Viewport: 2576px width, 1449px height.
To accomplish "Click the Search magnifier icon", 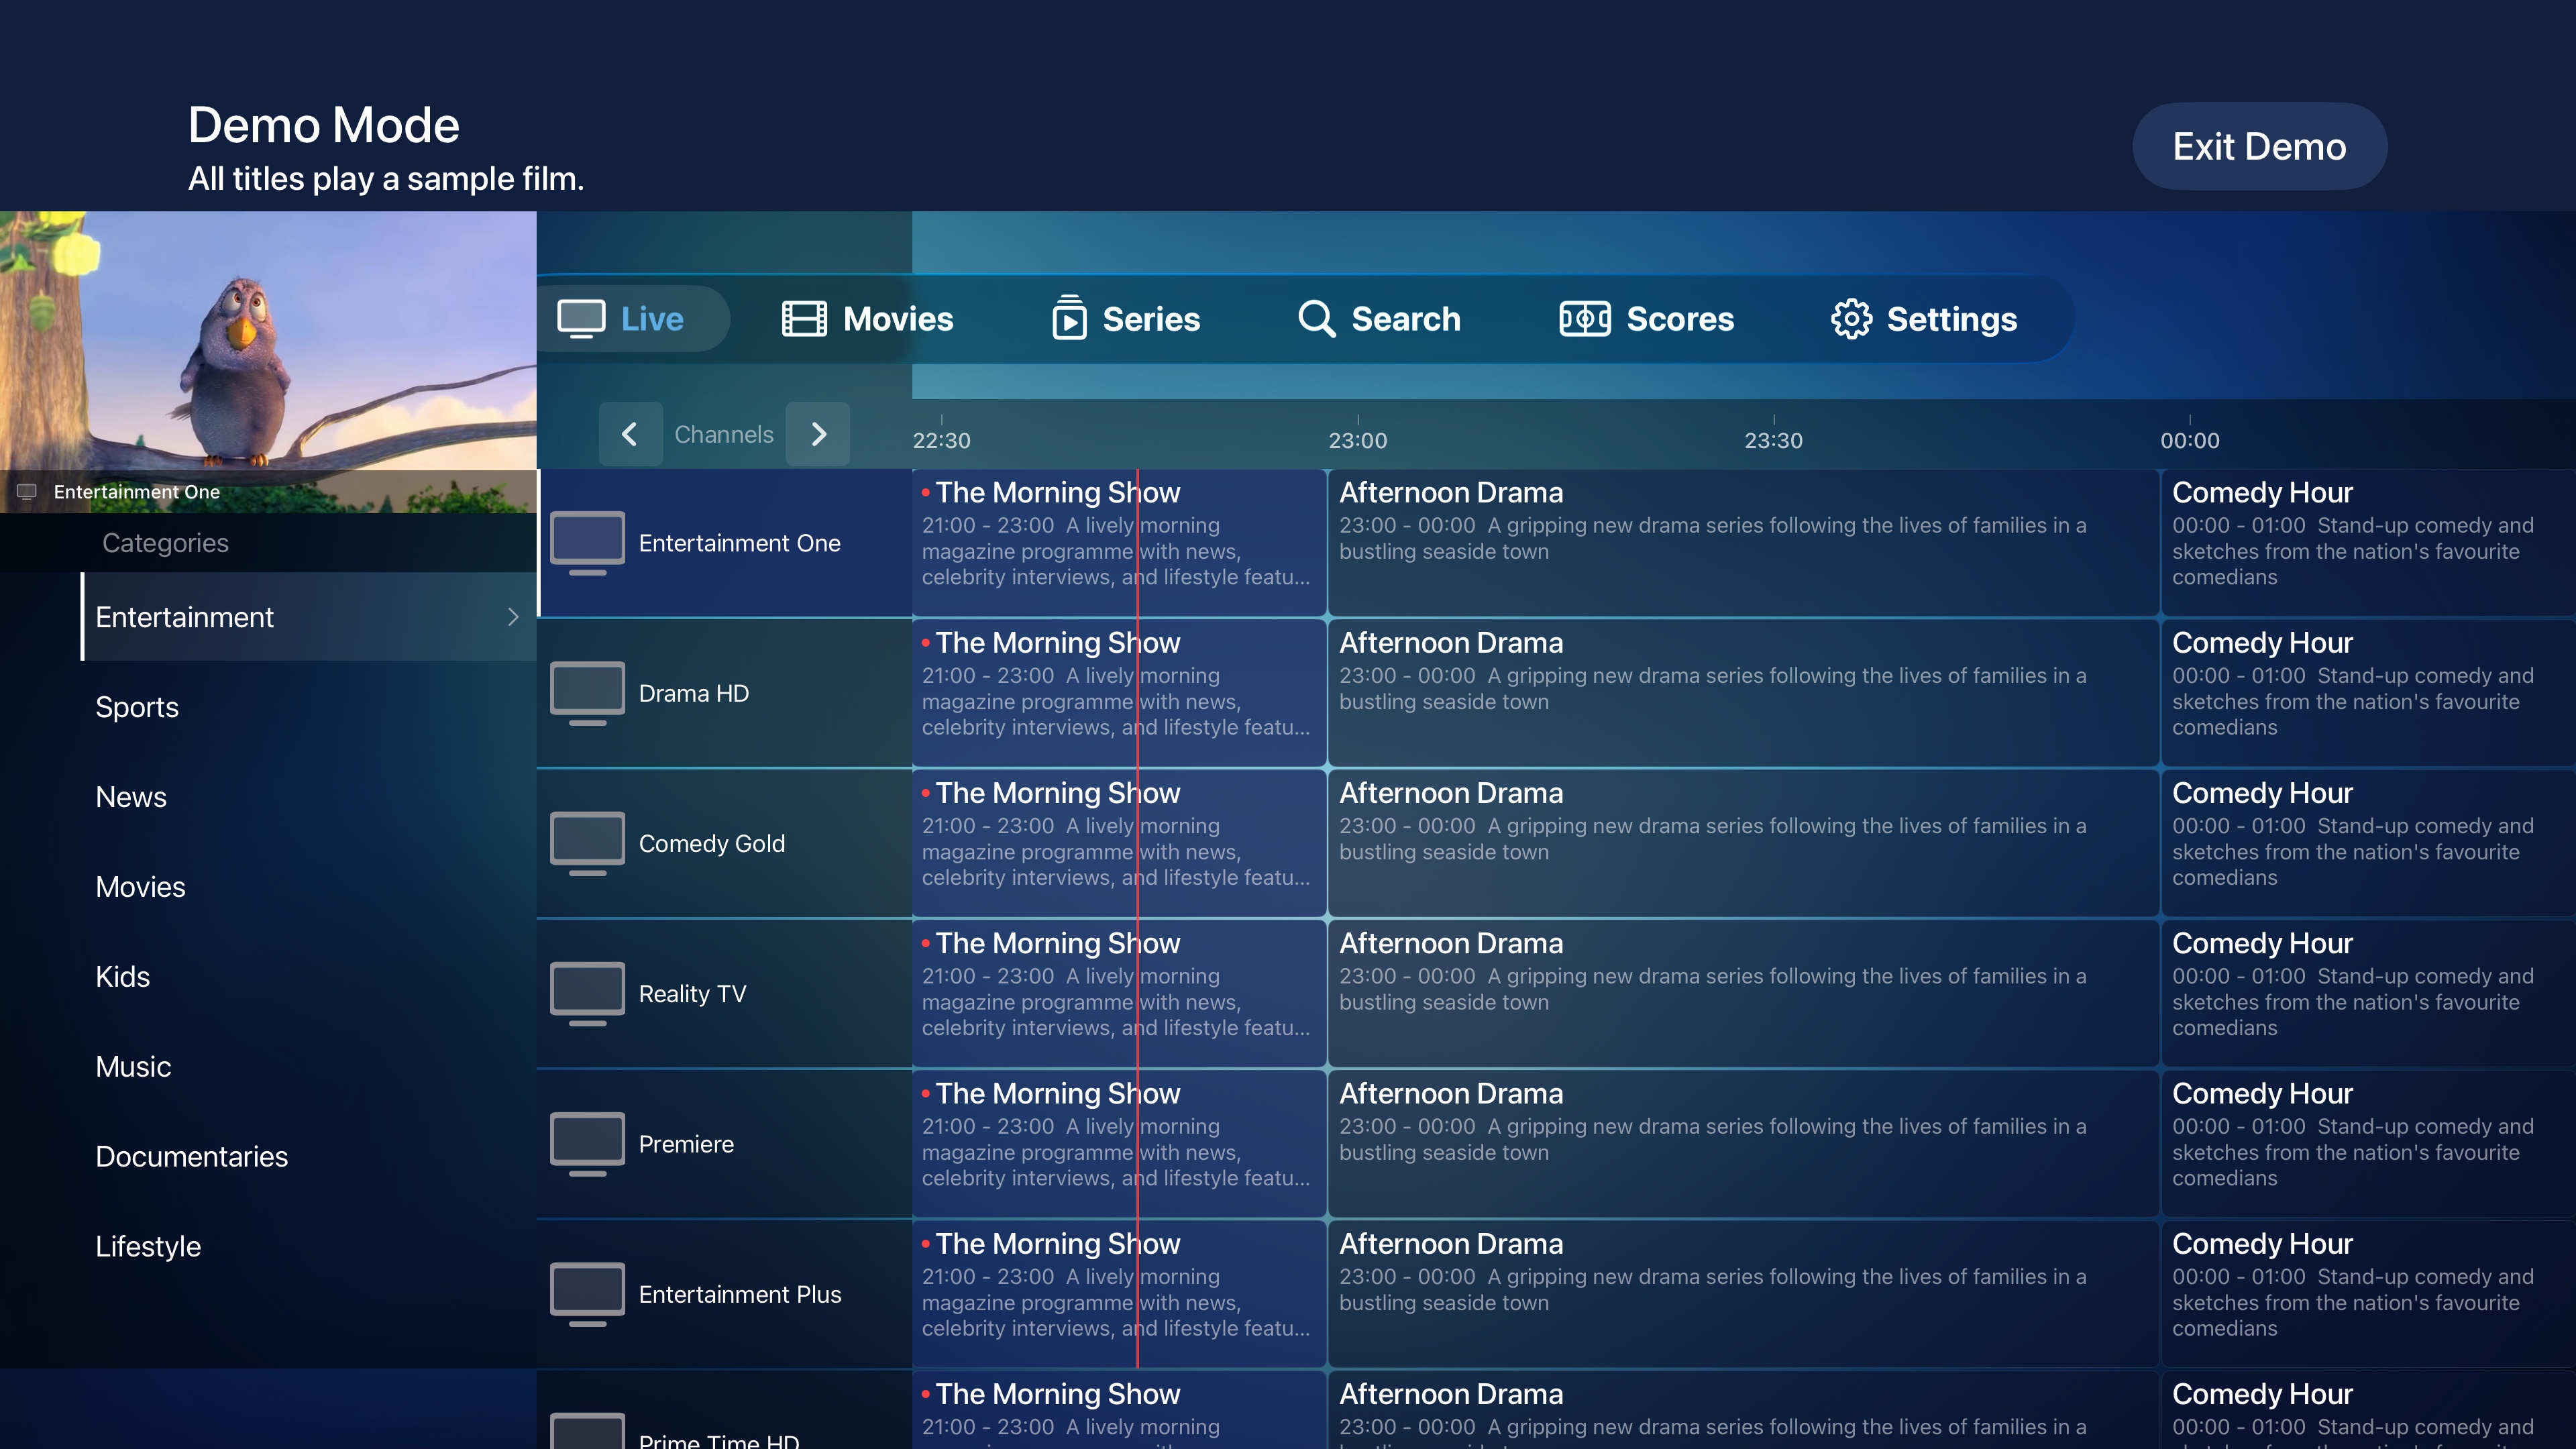I will [1317, 319].
